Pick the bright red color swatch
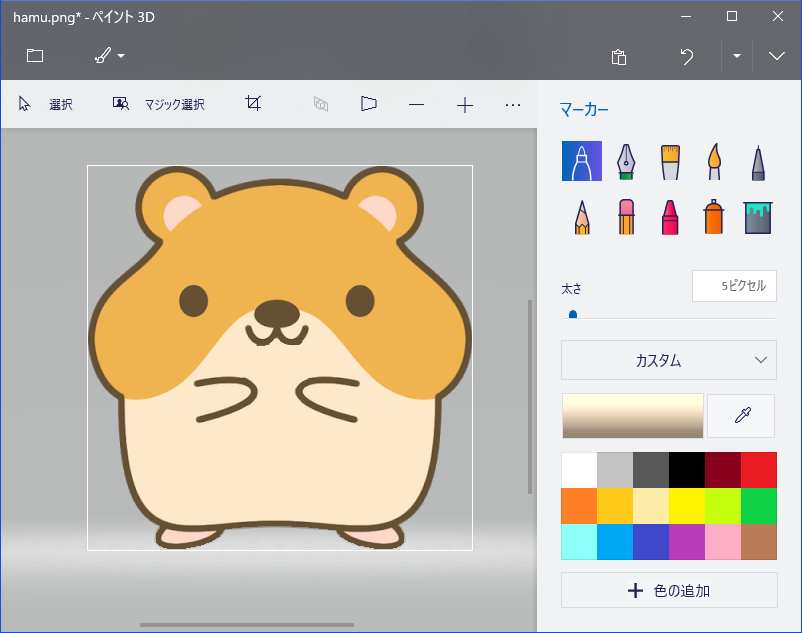 [x=759, y=470]
